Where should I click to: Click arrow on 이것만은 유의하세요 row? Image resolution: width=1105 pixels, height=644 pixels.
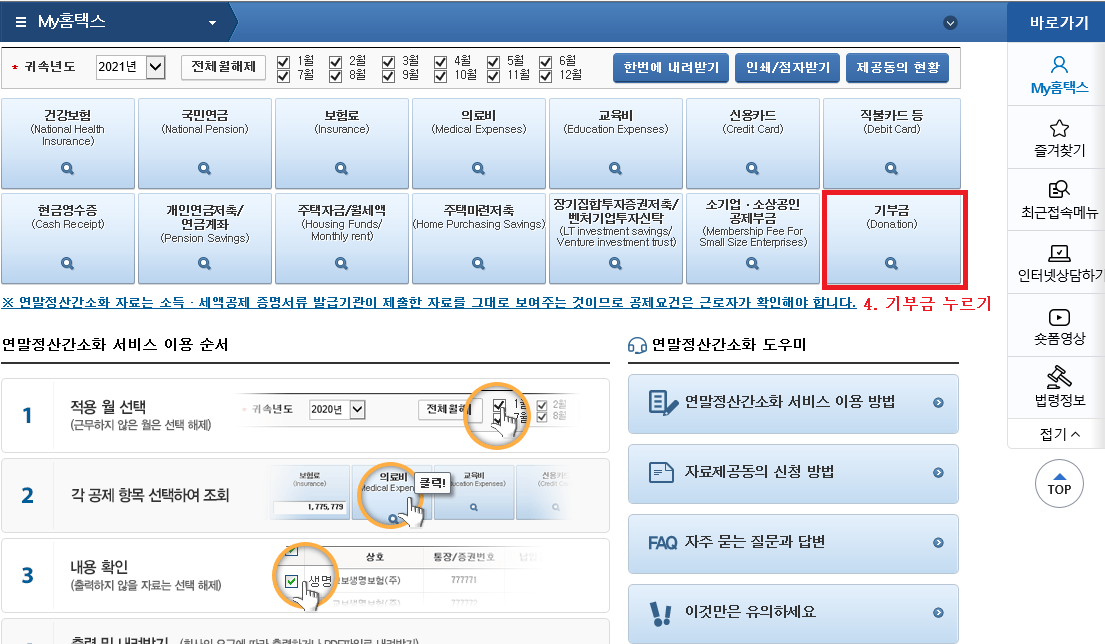click(938, 612)
